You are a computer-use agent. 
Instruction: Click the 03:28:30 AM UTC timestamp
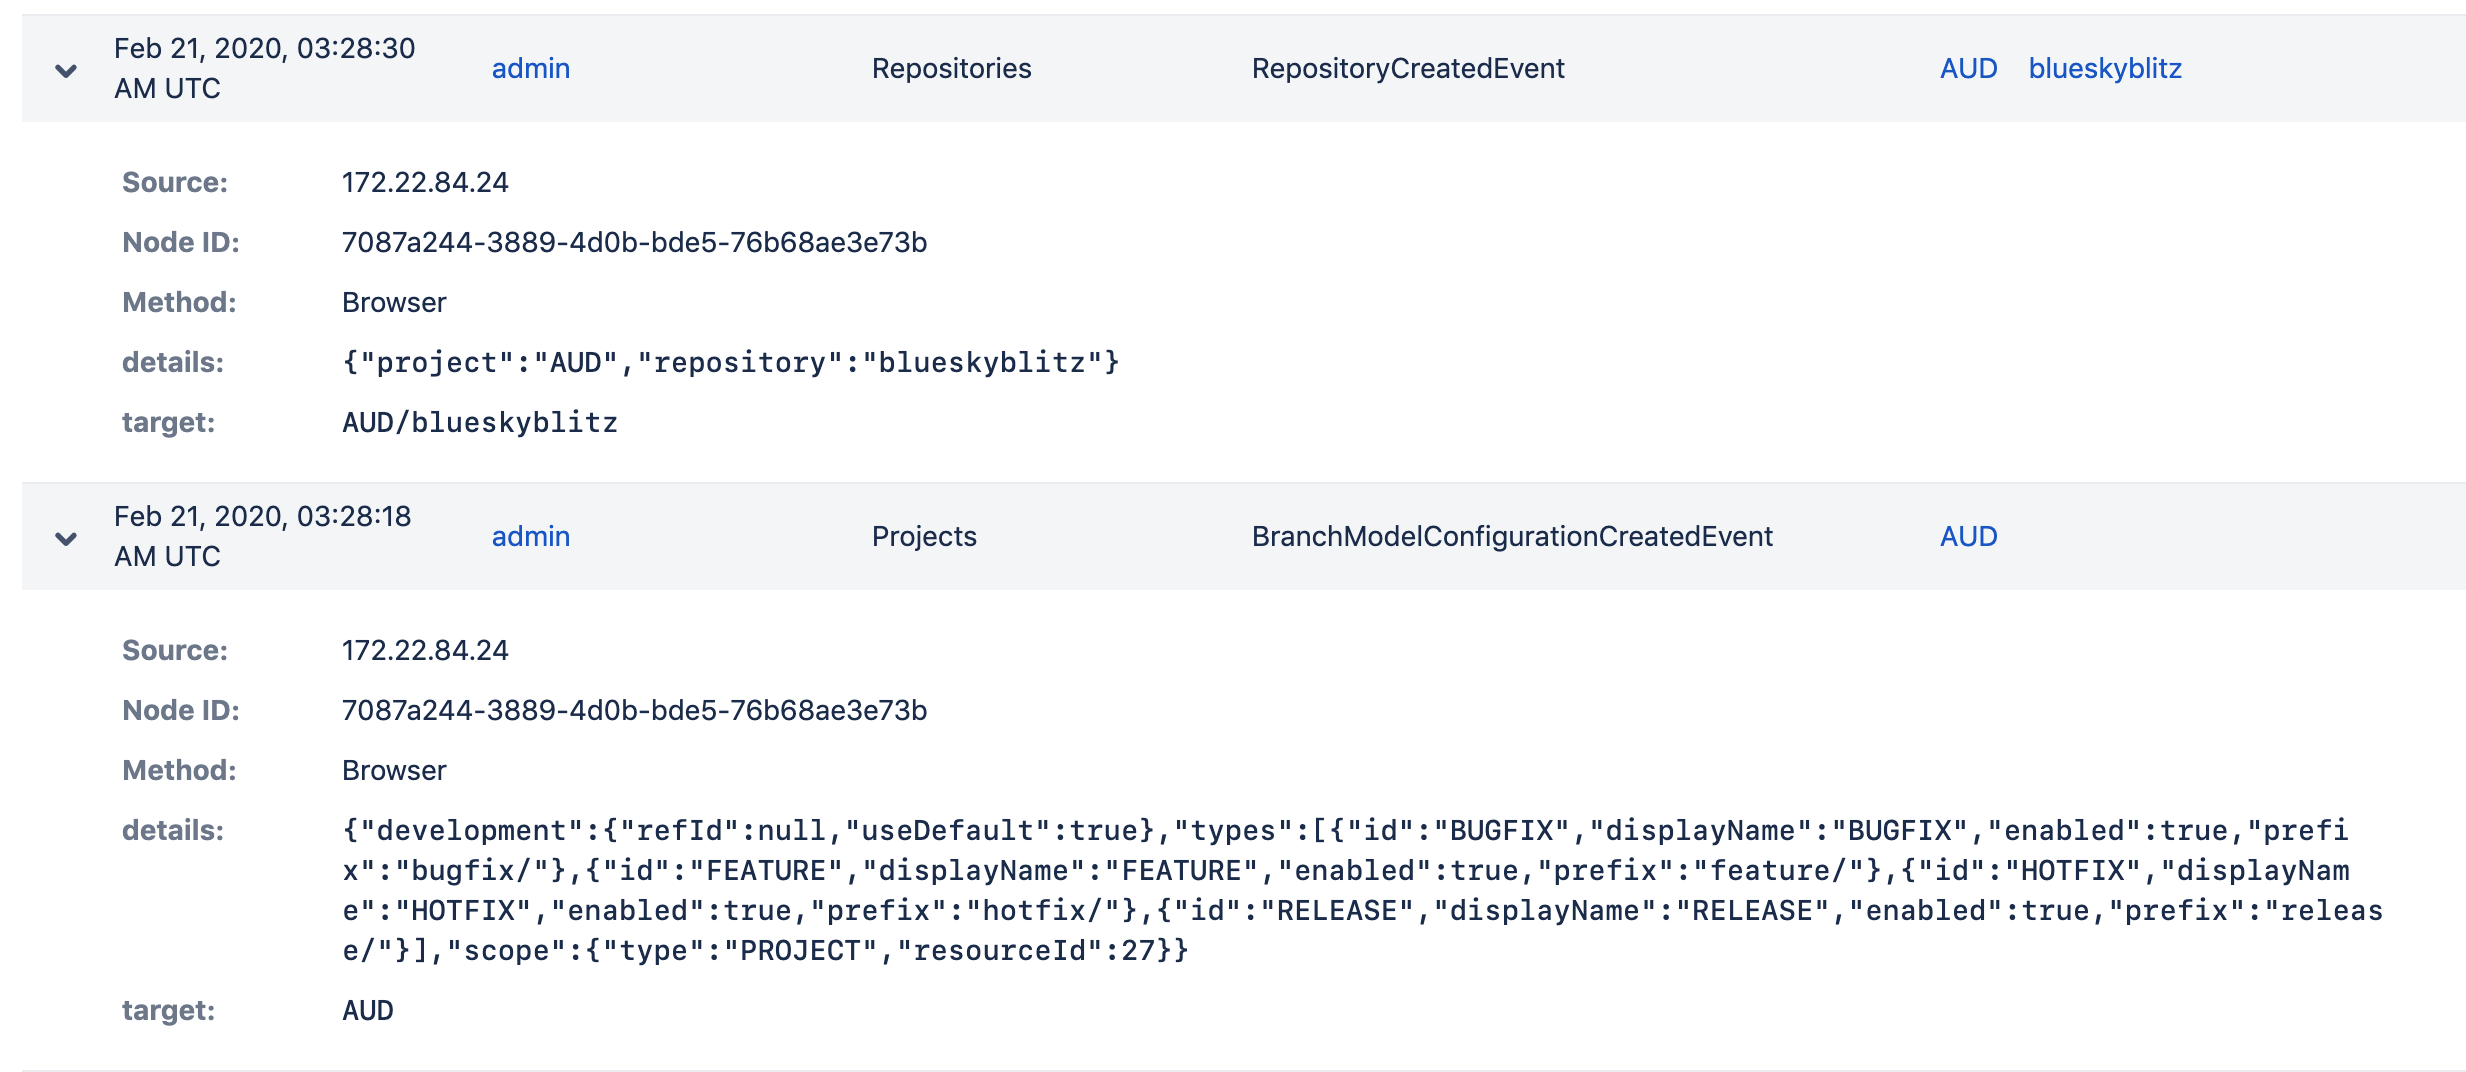[x=264, y=68]
